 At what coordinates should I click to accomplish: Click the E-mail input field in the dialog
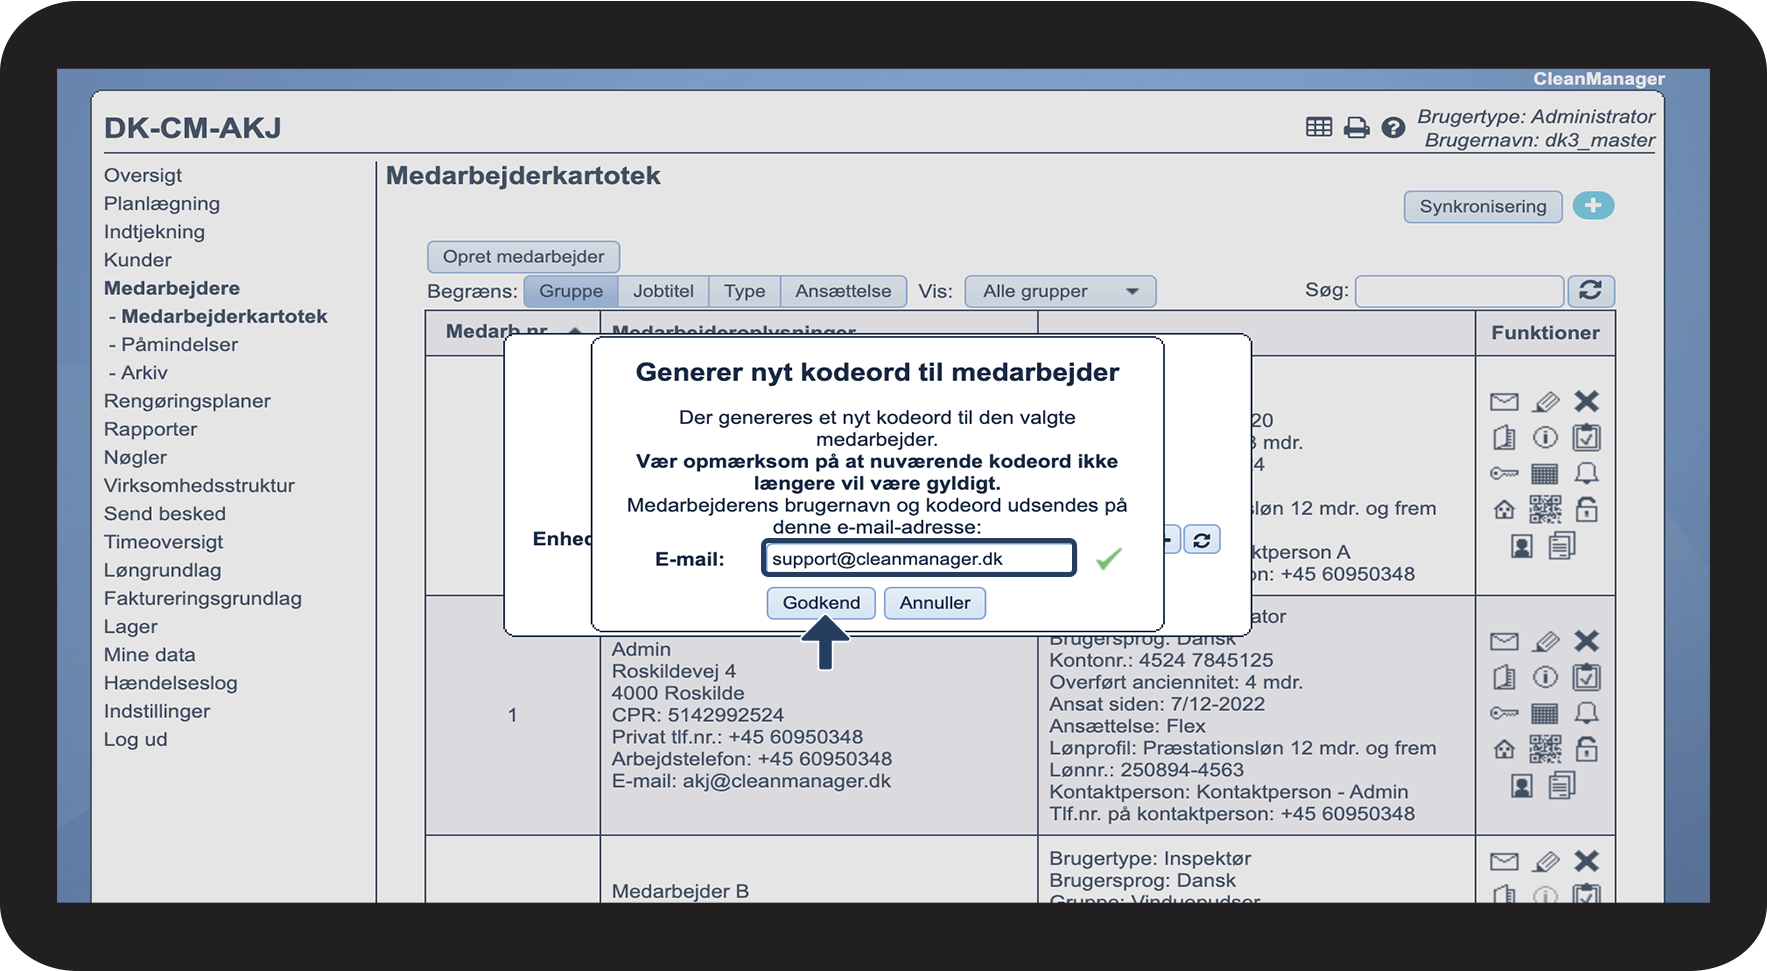(x=918, y=558)
